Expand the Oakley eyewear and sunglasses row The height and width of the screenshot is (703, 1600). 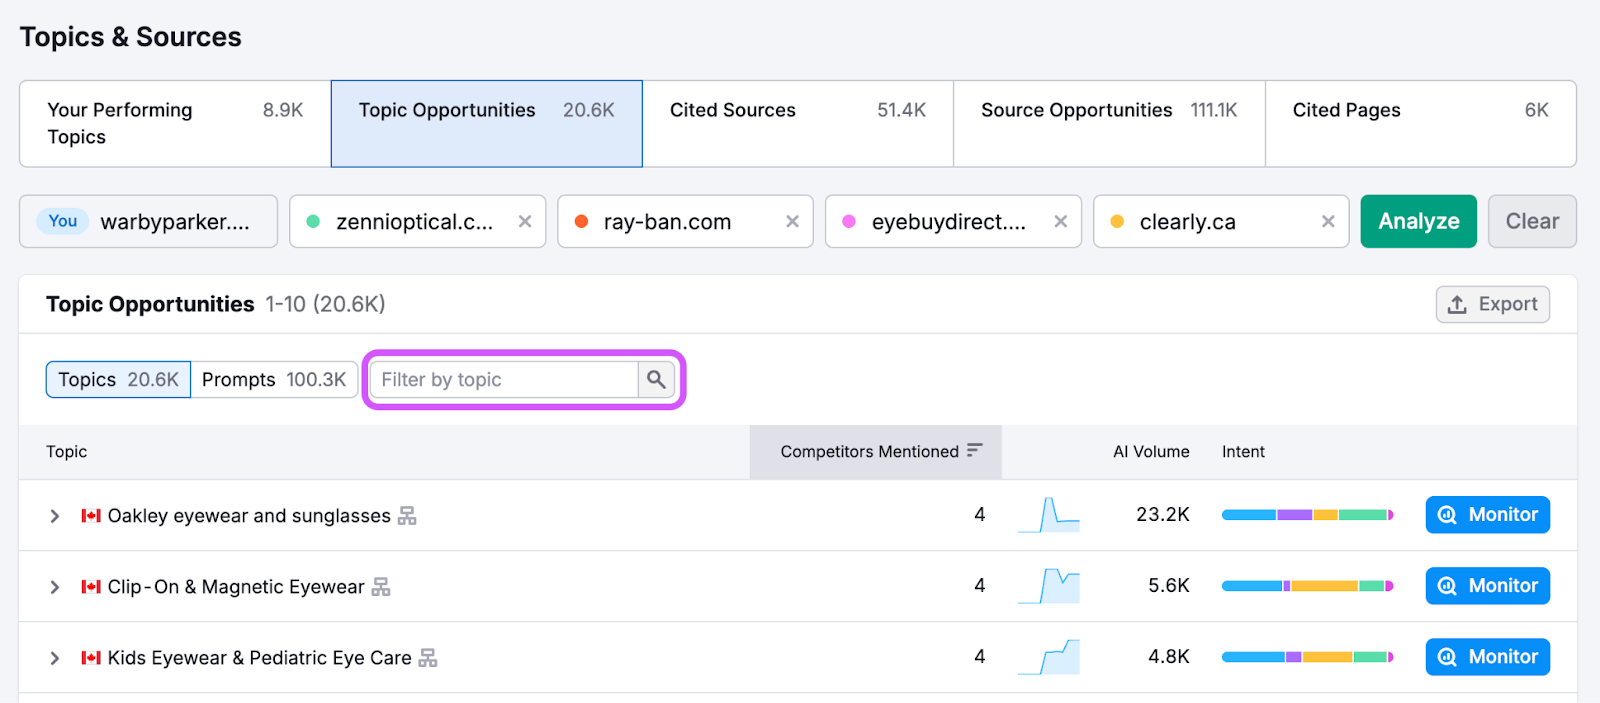pyautogui.click(x=55, y=516)
